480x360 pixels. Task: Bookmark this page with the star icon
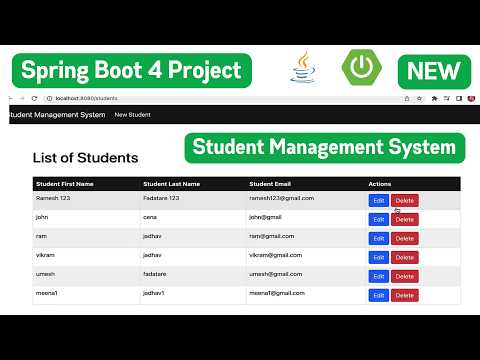(419, 98)
